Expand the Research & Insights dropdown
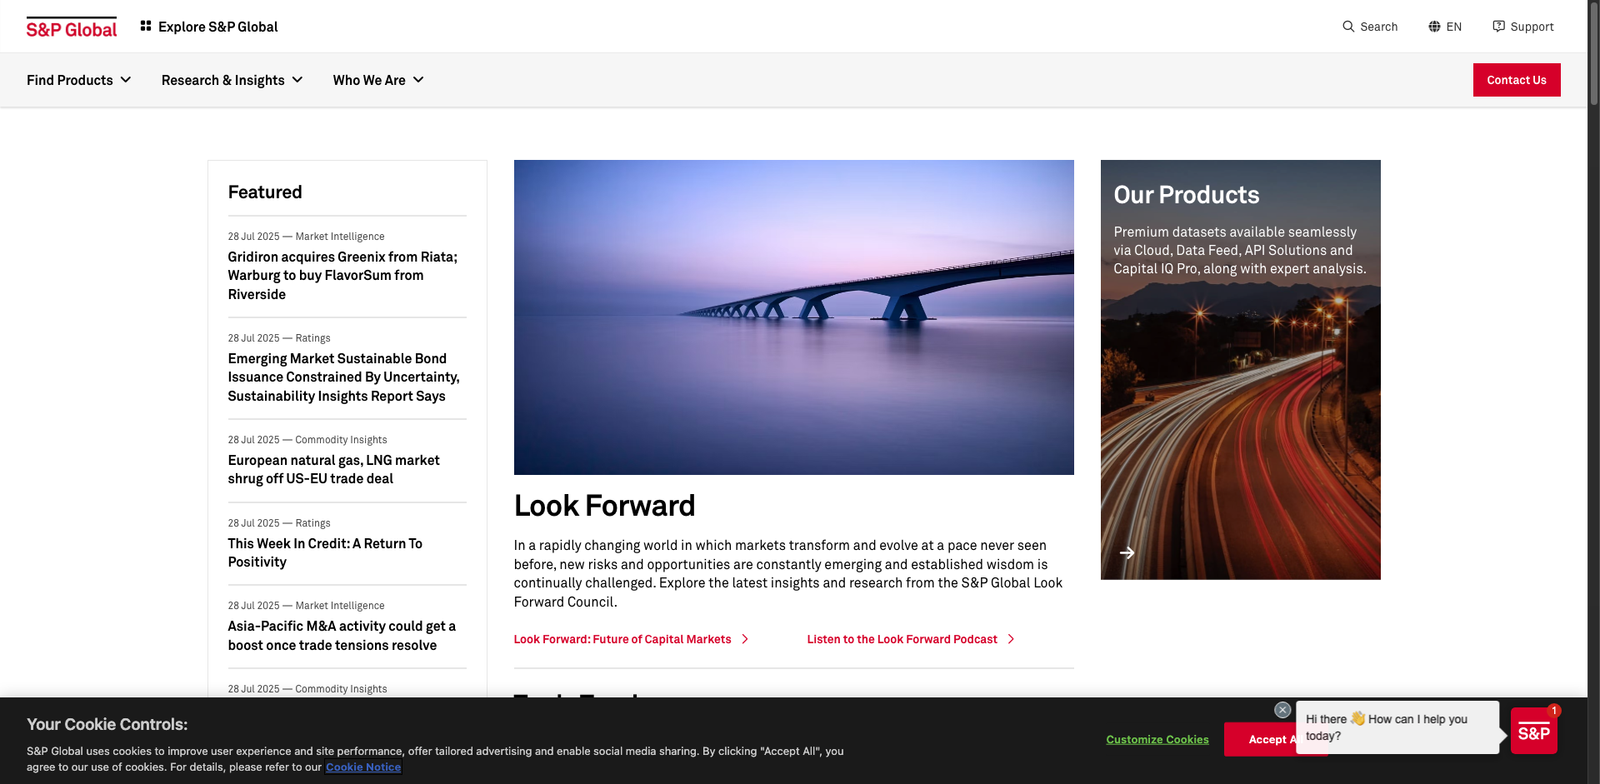This screenshot has width=1600, height=784. click(231, 80)
